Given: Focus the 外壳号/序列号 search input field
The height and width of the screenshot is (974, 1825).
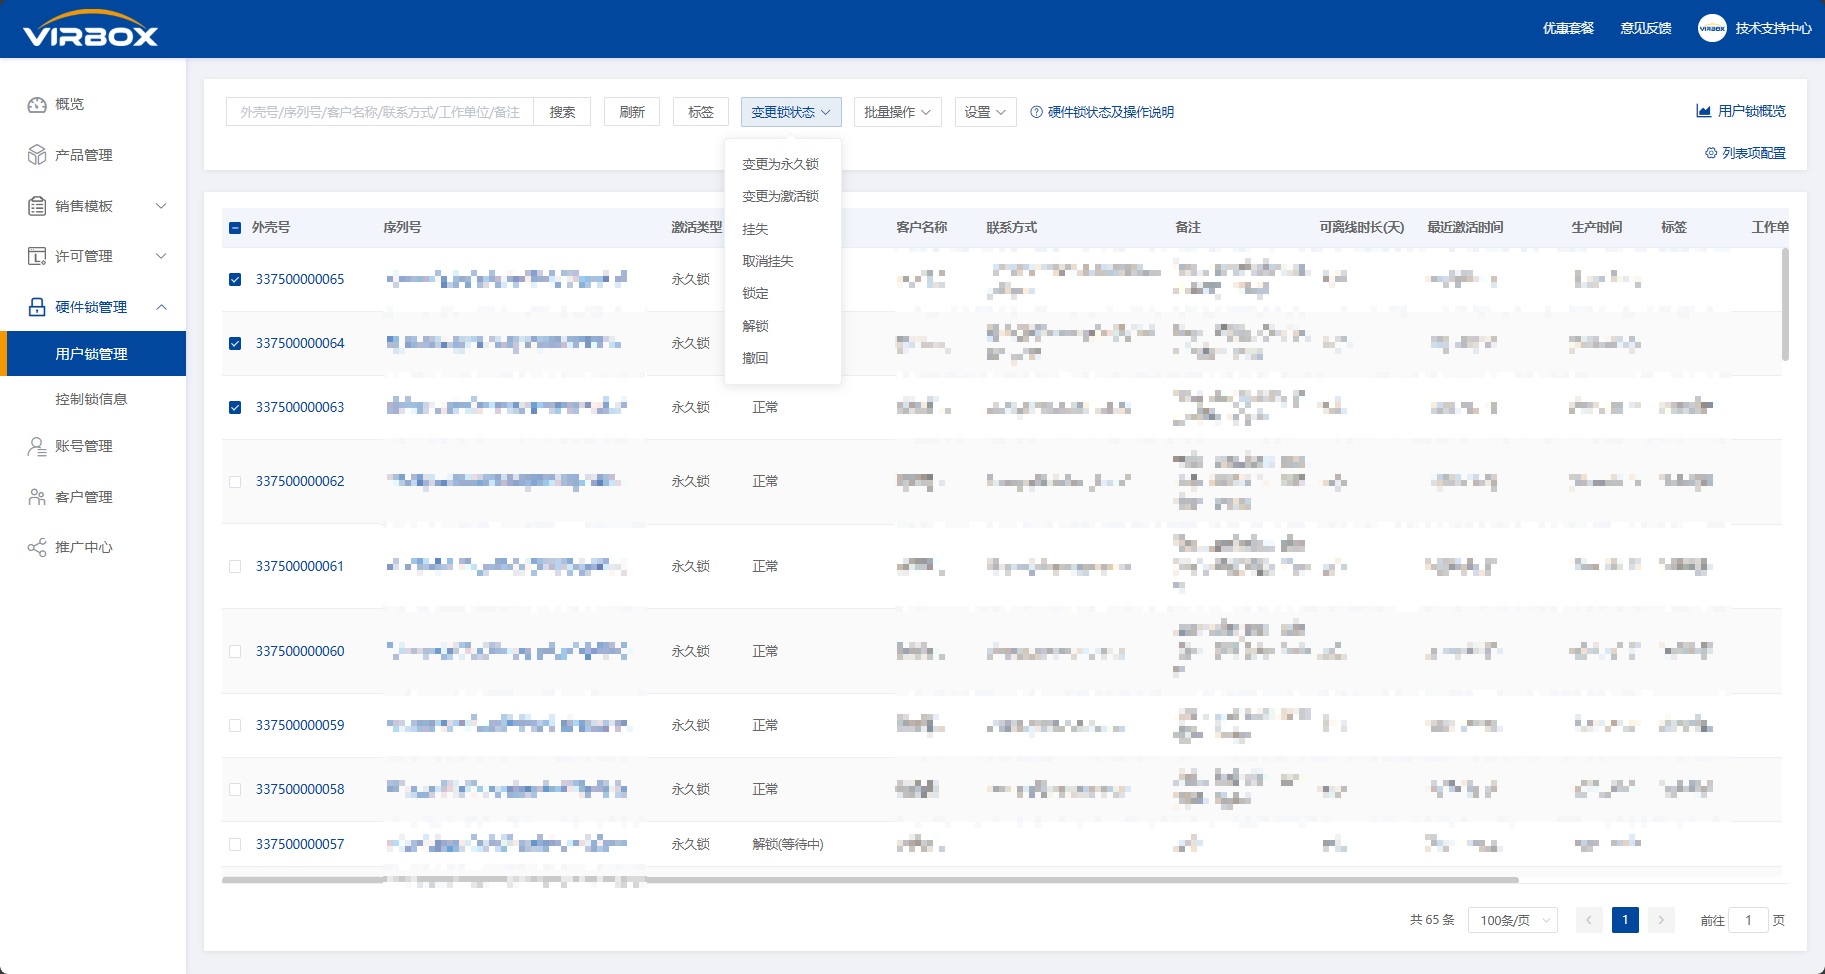Looking at the screenshot, I should click(x=380, y=112).
